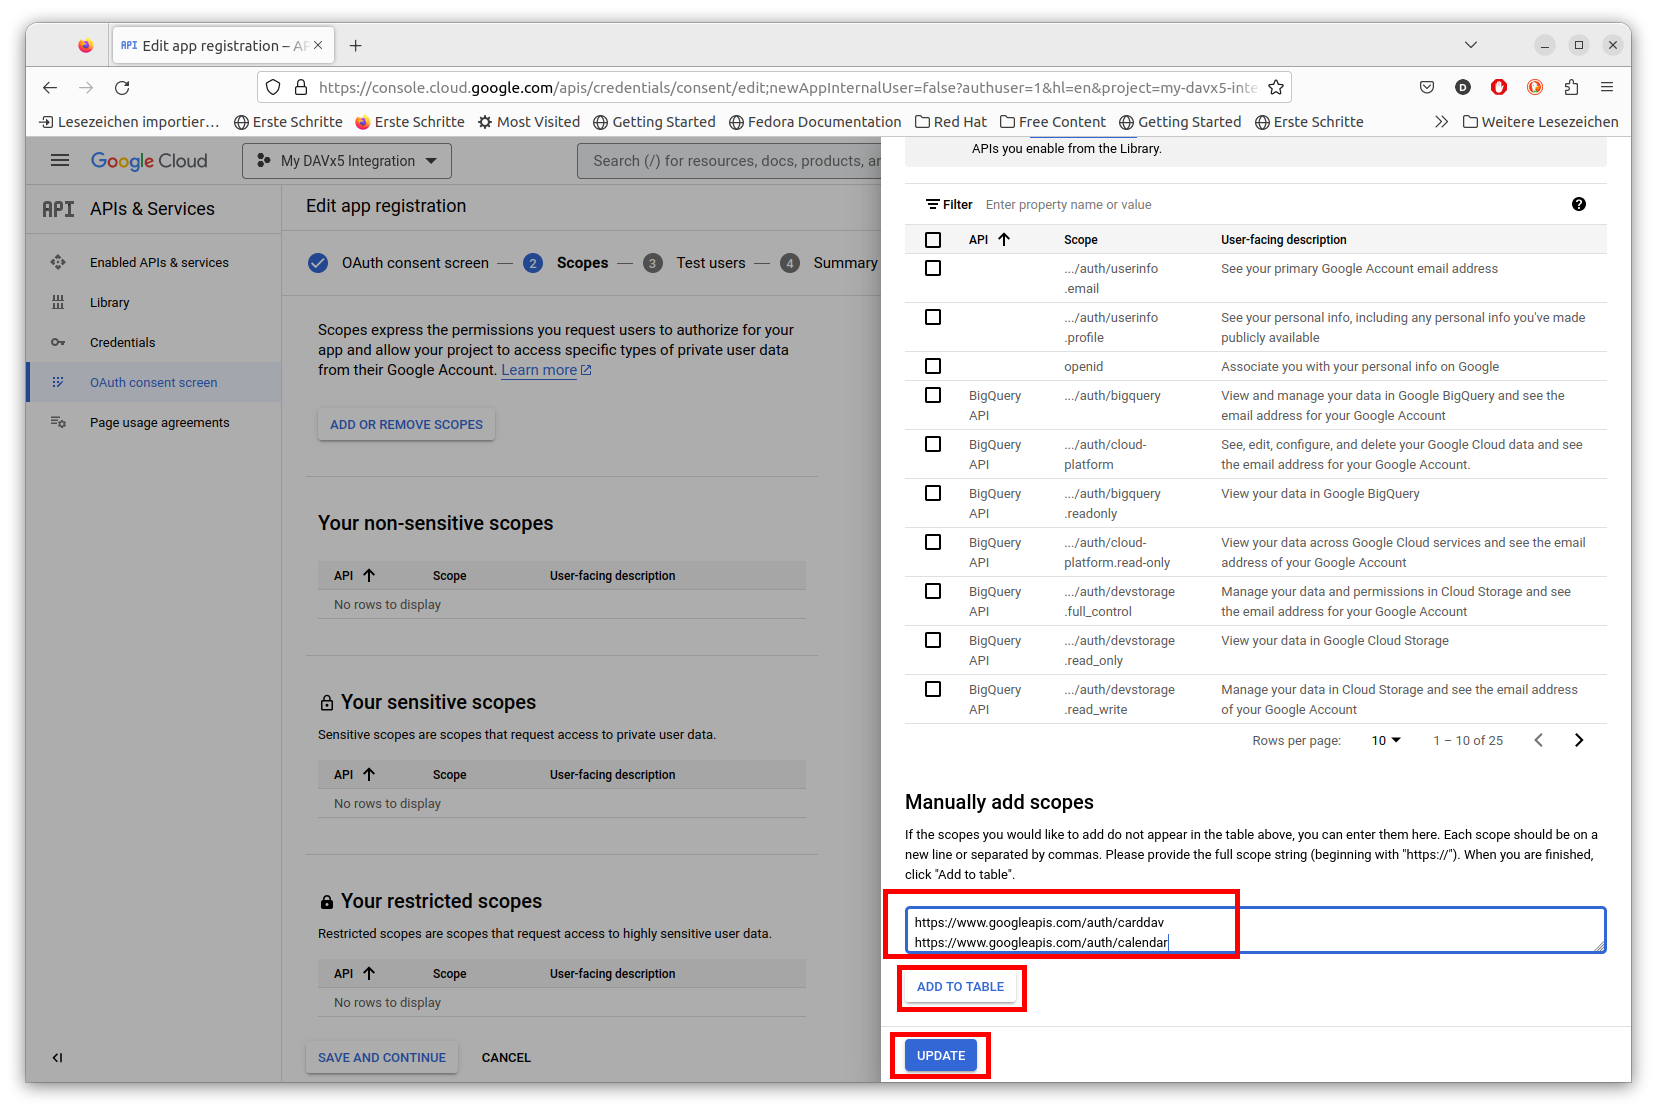This screenshot has height=1111, width=1657.
Task: Sort restricted scopes by API arrow
Action: point(369,973)
